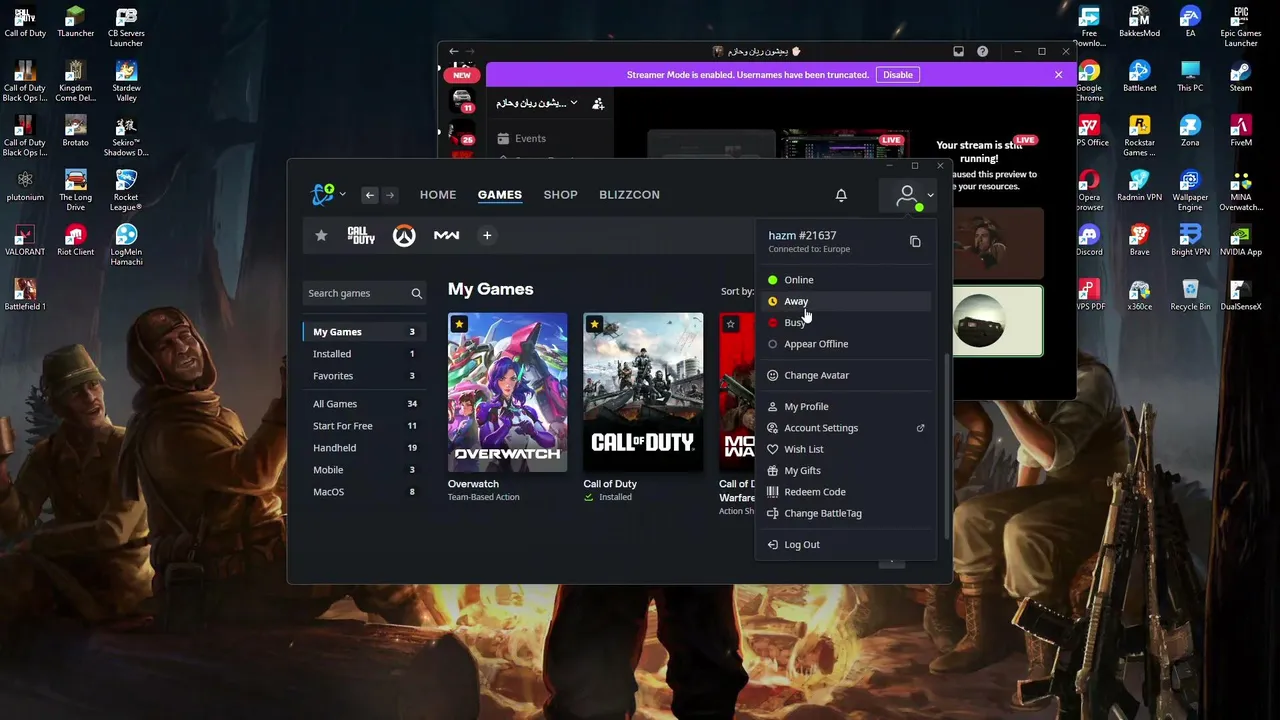The image size is (1280, 720).
Task: Switch to the HOME tab
Action: click(x=438, y=195)
